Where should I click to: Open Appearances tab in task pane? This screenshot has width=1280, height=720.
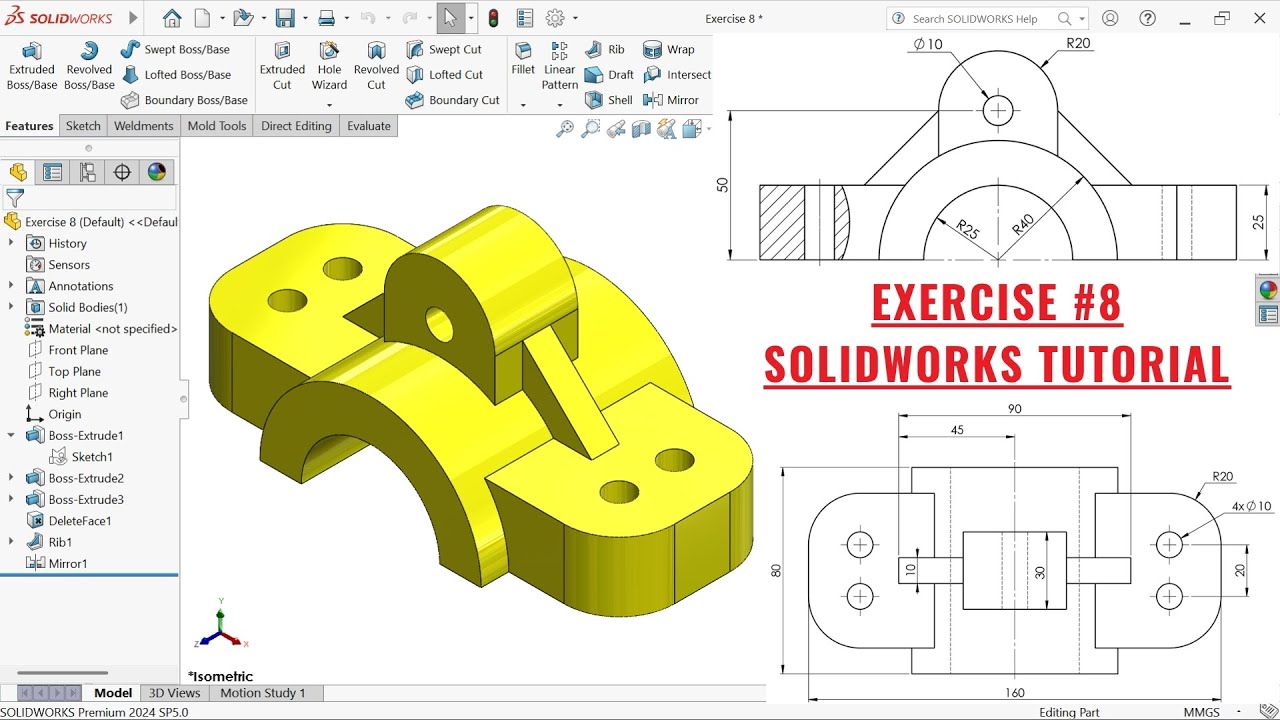1268,290
